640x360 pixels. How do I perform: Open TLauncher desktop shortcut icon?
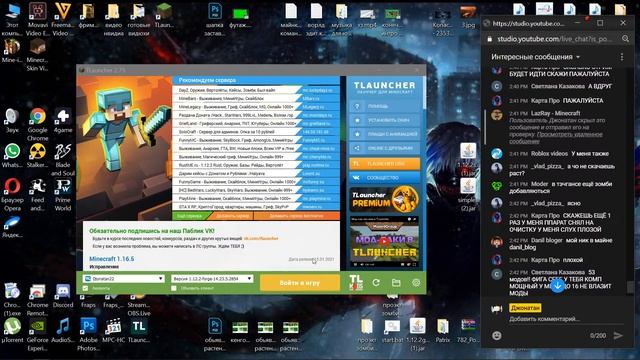click(x=139, y=326)
